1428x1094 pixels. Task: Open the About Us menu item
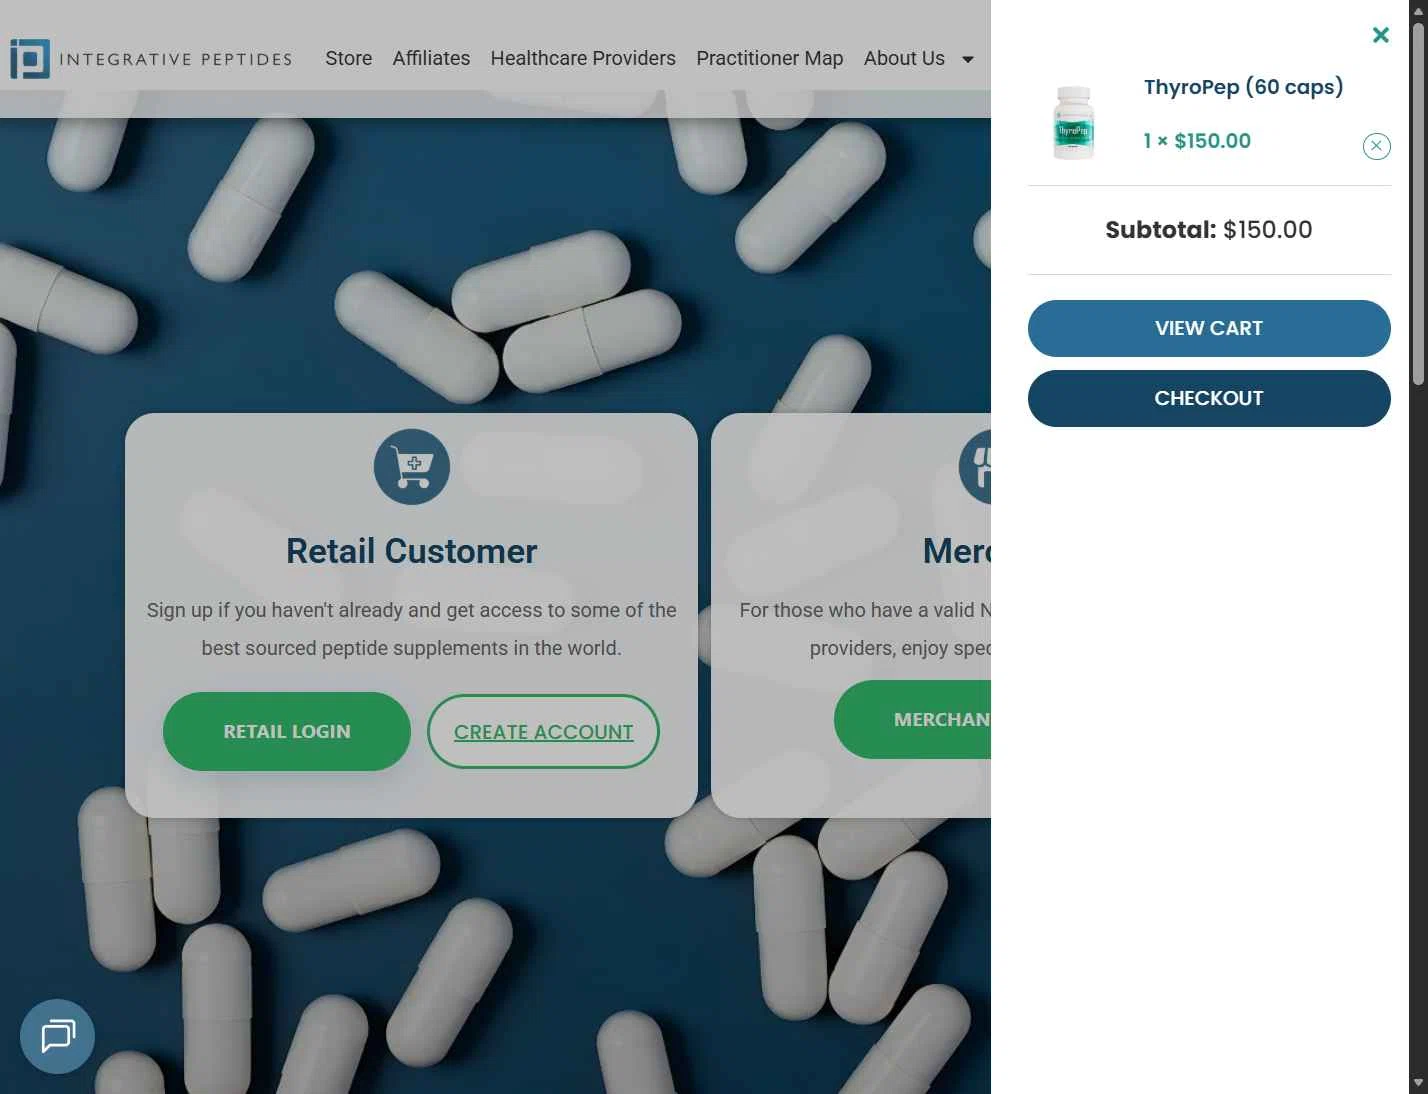click(x=904, y=58)
